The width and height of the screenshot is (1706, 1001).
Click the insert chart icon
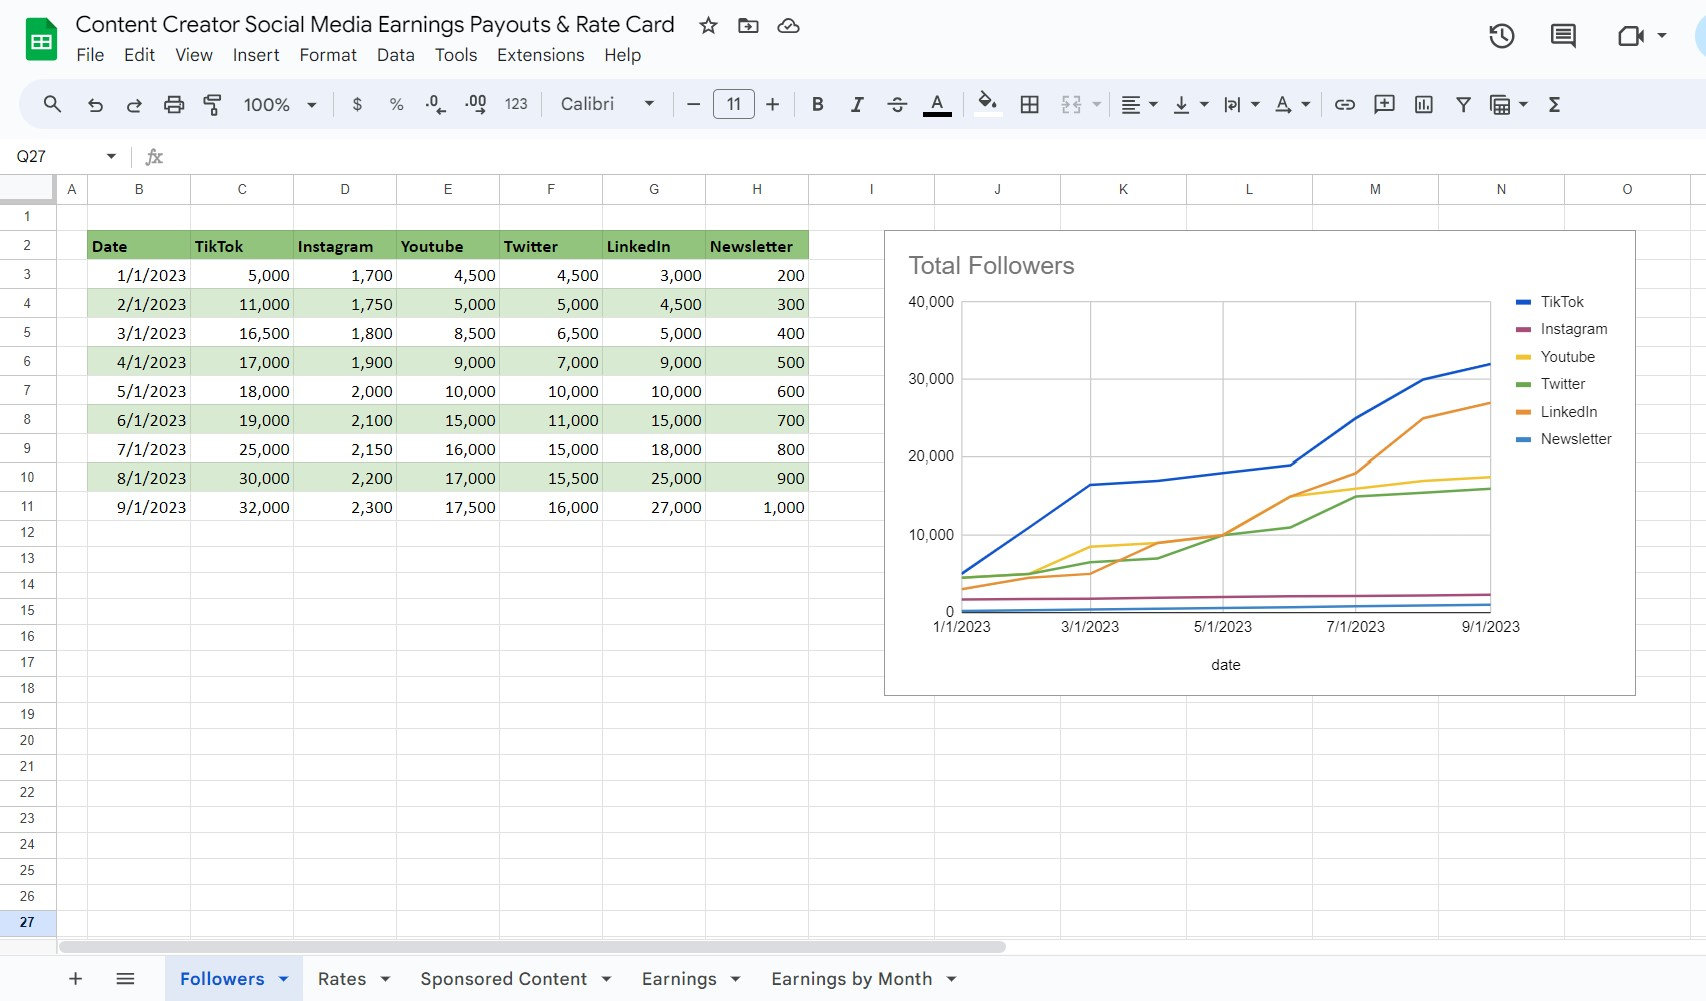coord(1424,104)
